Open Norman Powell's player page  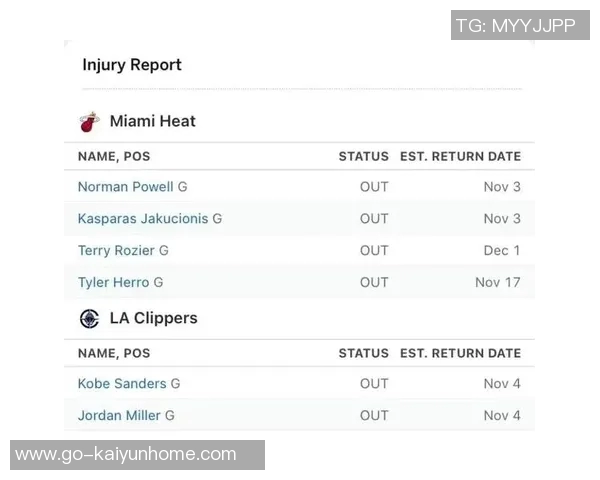126,187
